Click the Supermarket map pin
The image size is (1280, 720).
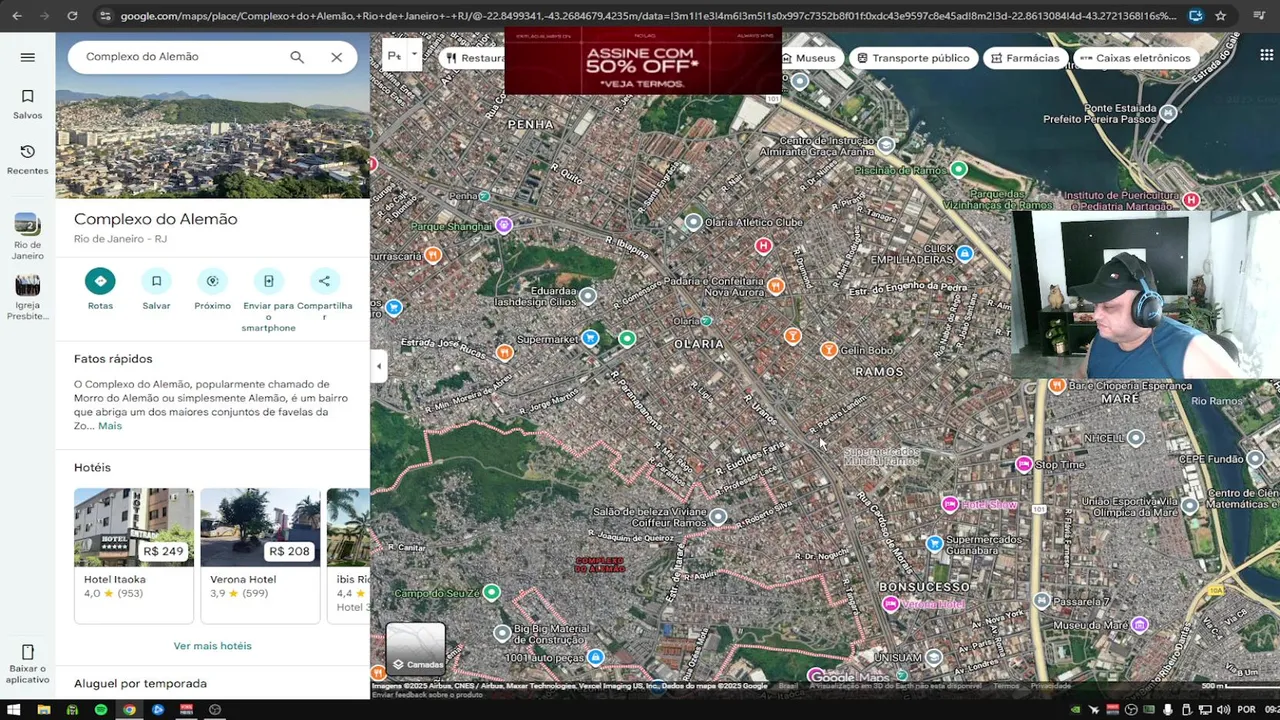591,339
